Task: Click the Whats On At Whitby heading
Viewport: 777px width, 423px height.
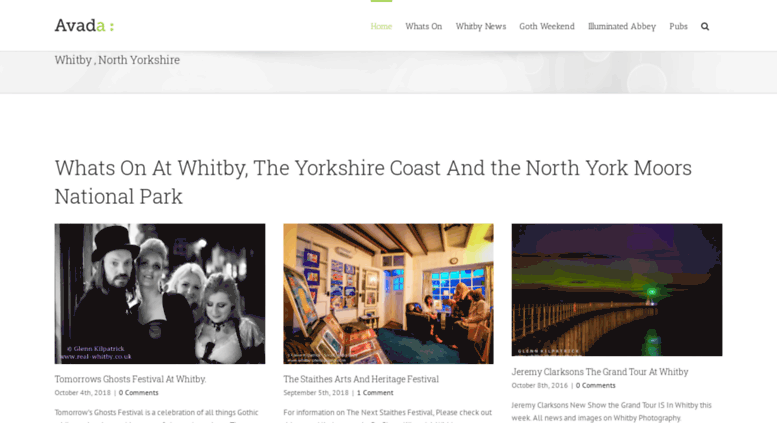Action: 373,182
